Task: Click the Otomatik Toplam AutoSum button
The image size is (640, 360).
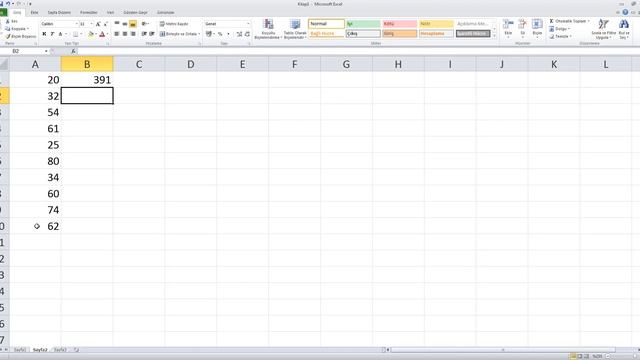Action: click(x=568, y=21)
